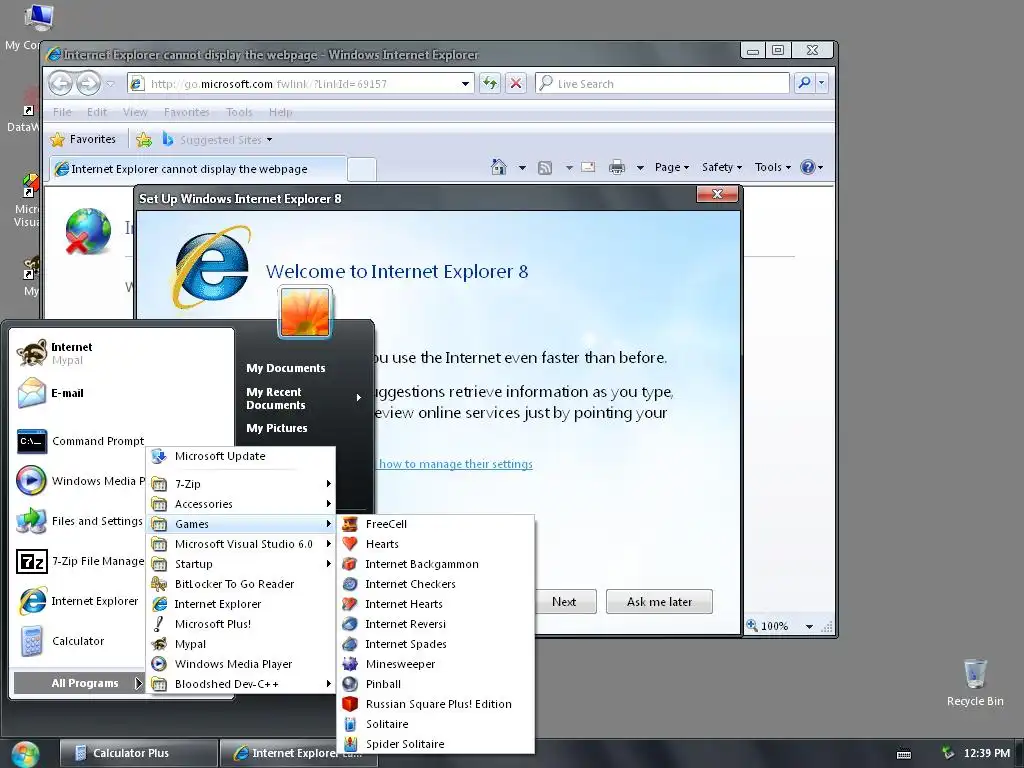1024x768 pixels.
Task: Click the IE Stop loading button
Action: coord(516,83)
